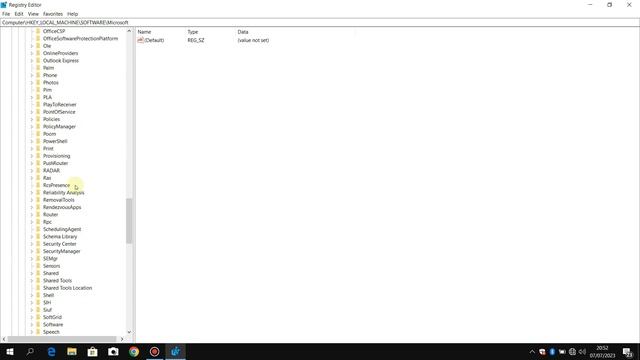Click the volume speaker tray icon
640x360 pixels.
(x=582, y=352)
